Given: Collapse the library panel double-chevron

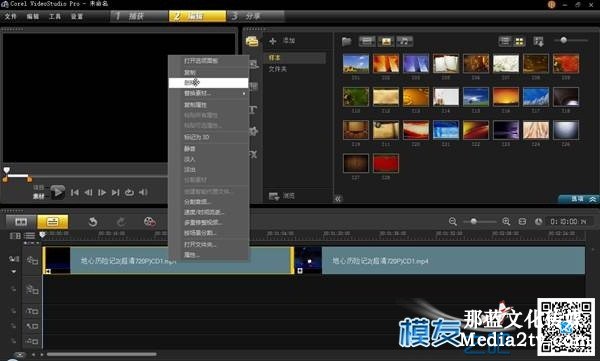Looking at the screenshot, I should point(338,199).
